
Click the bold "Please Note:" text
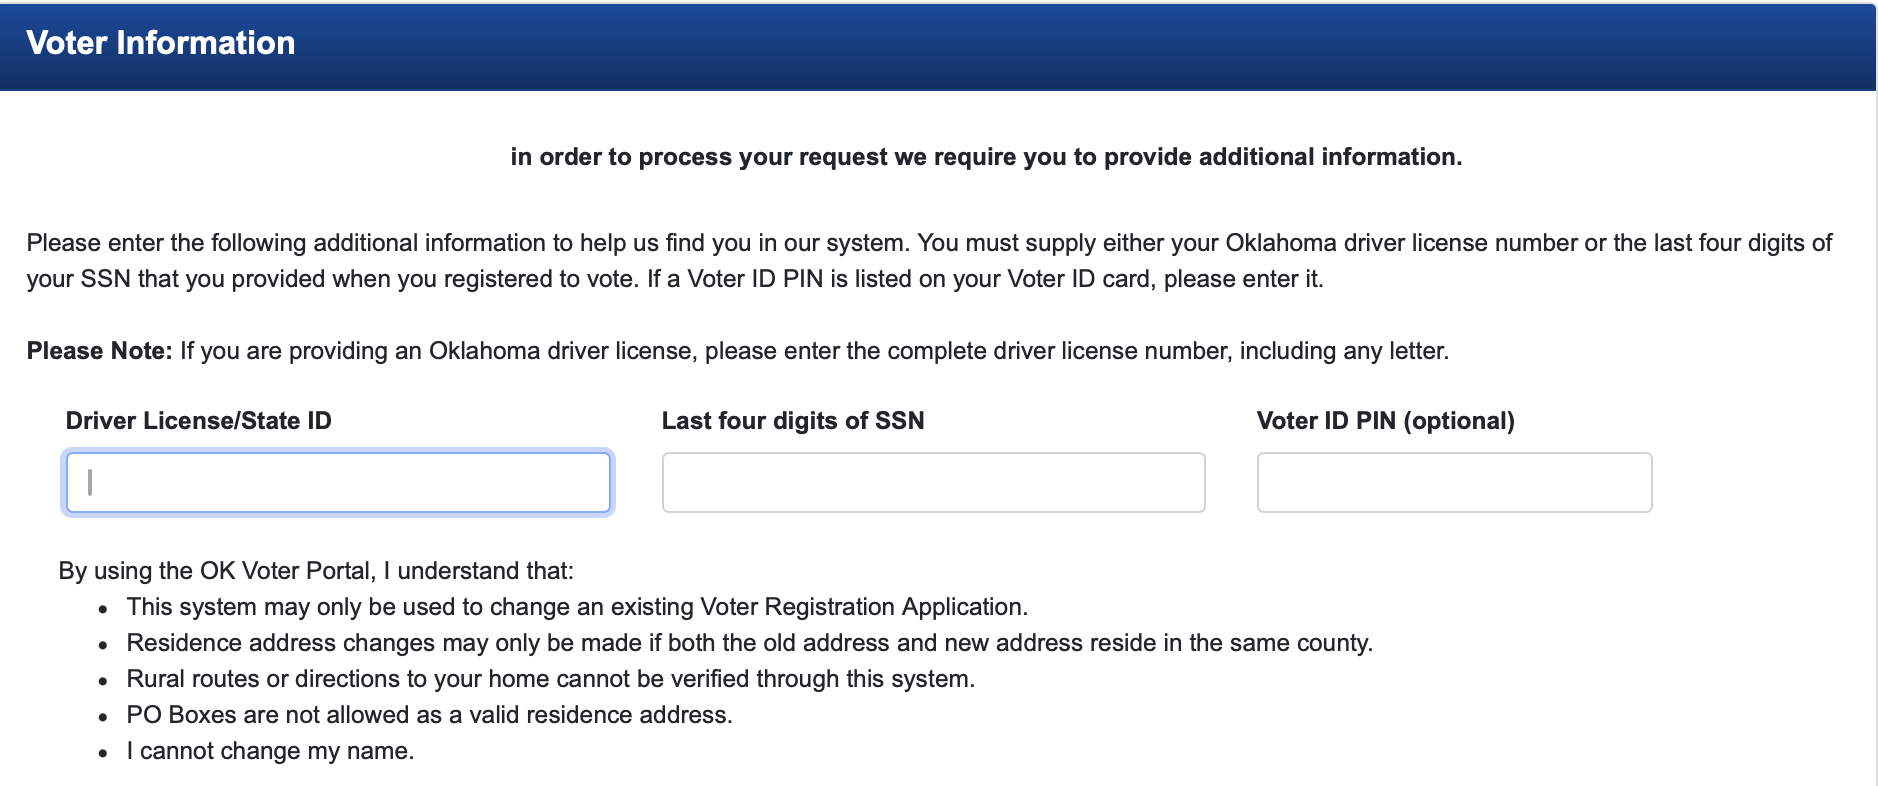point(99,351)
